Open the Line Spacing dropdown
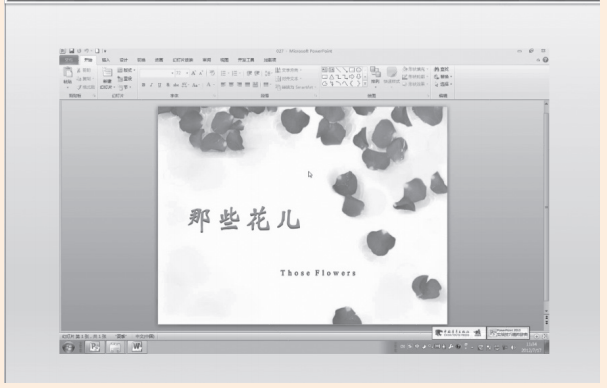607x388 pixels. [268, 73]
